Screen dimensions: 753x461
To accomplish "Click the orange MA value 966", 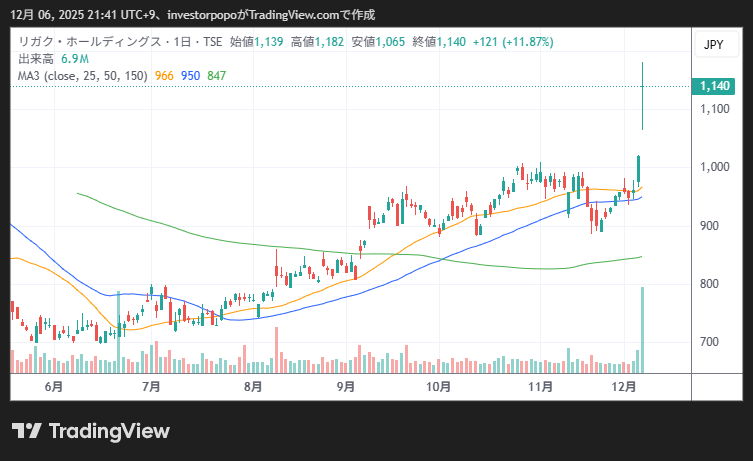I will (165, 75).
